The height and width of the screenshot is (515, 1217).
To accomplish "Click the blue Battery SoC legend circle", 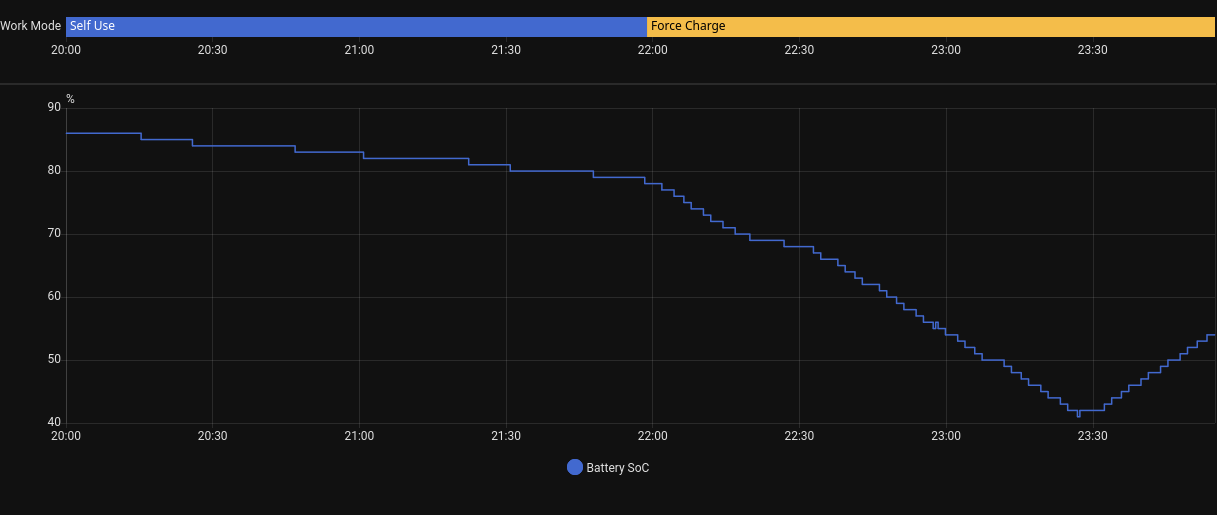I will [x=574, y=467].
